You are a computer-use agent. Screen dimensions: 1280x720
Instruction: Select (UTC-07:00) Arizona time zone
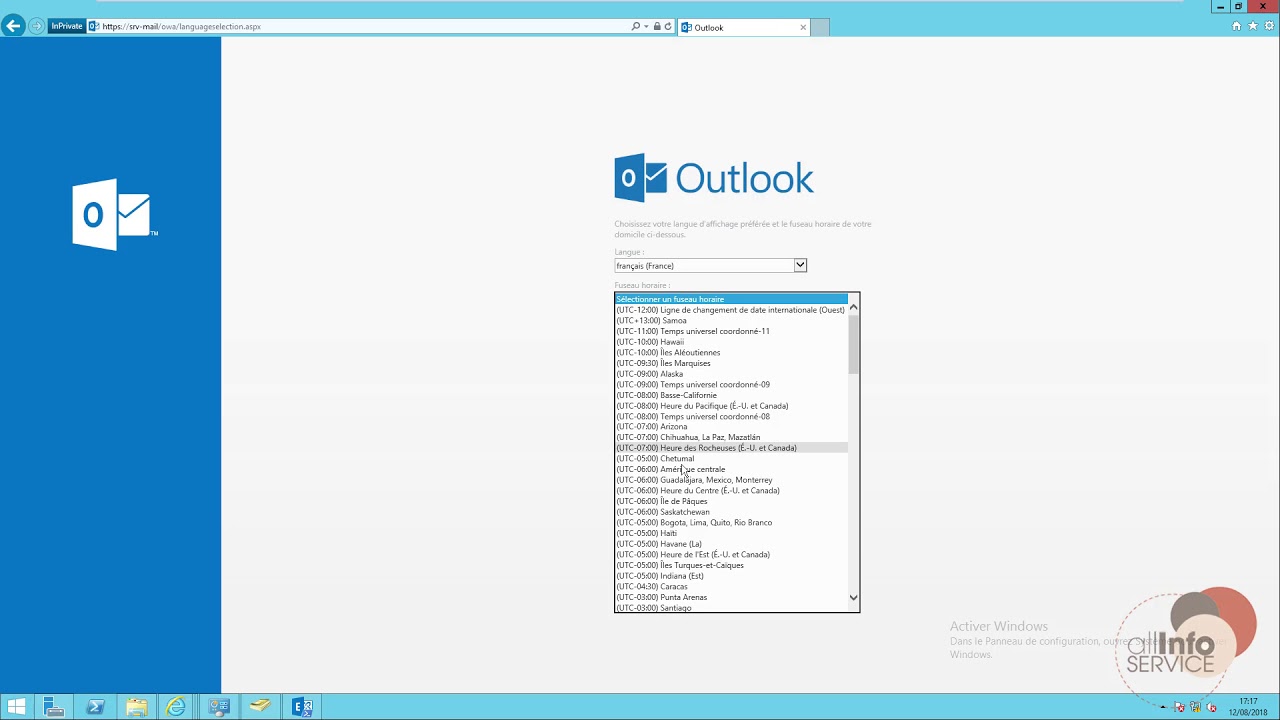[x=730, y=427]
